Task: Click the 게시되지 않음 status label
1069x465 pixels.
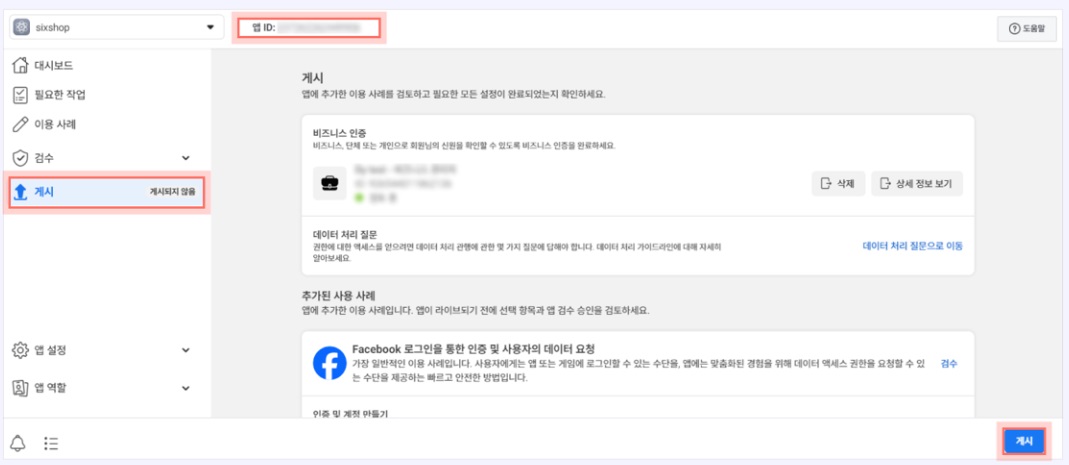Action: click(x=172, y=193)
